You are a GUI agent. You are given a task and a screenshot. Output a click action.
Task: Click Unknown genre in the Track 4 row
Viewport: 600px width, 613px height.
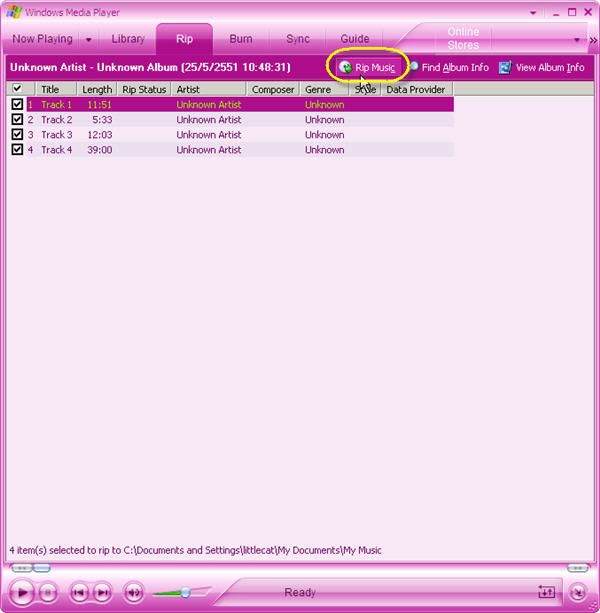(324, 150)
